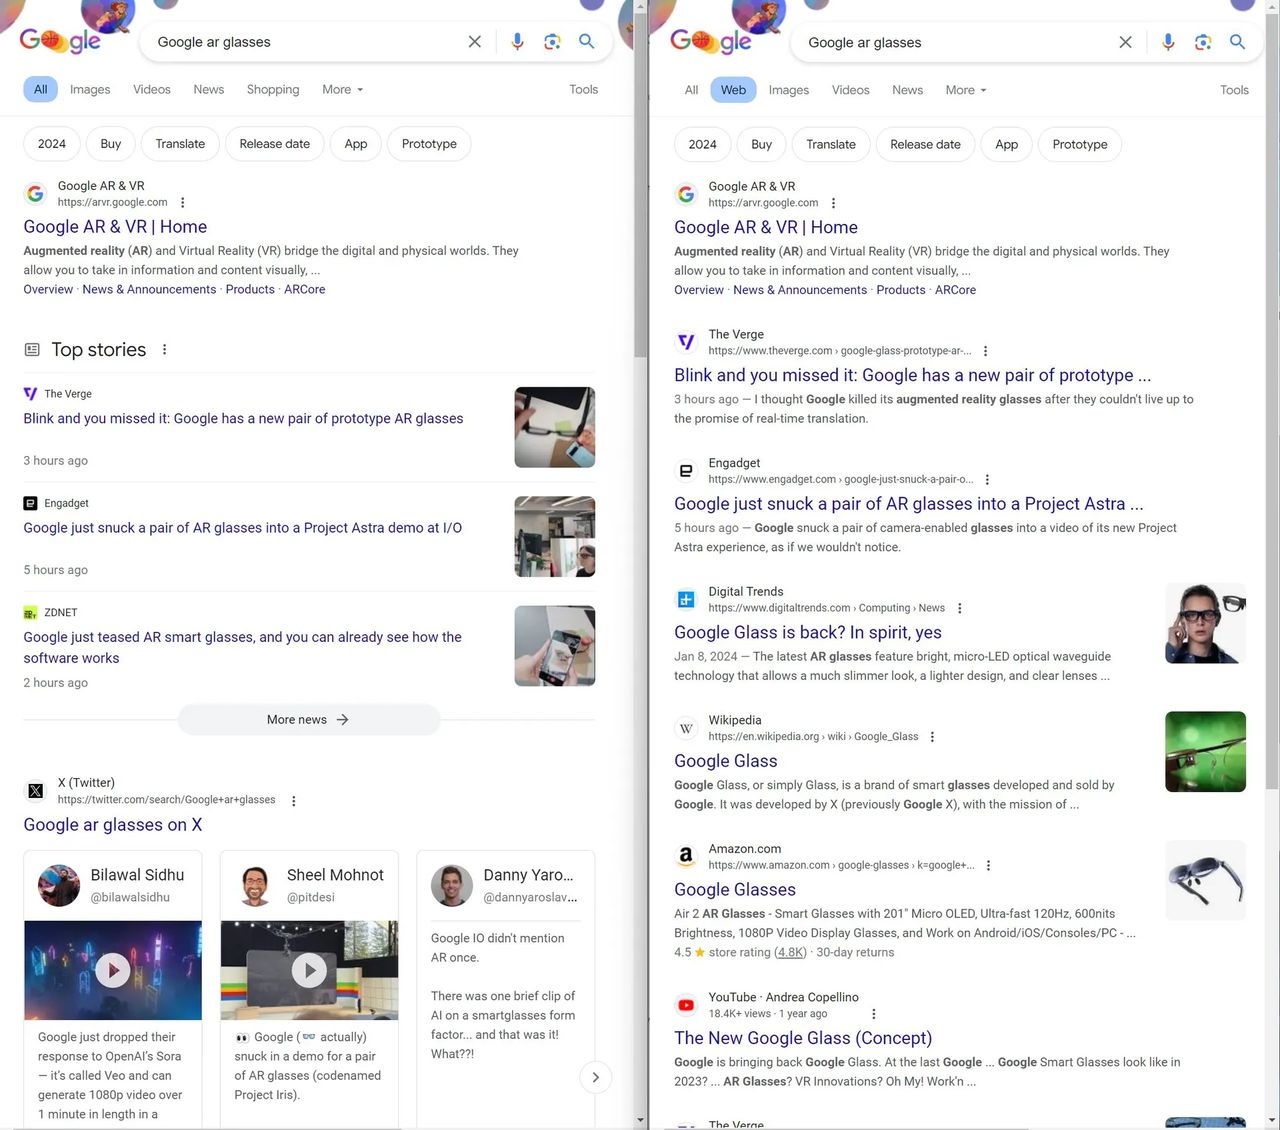Play Bilawal Sidhu's video post
Image resolution: width=1280 pixels, height=1130 pixels.
click(112, 970)
